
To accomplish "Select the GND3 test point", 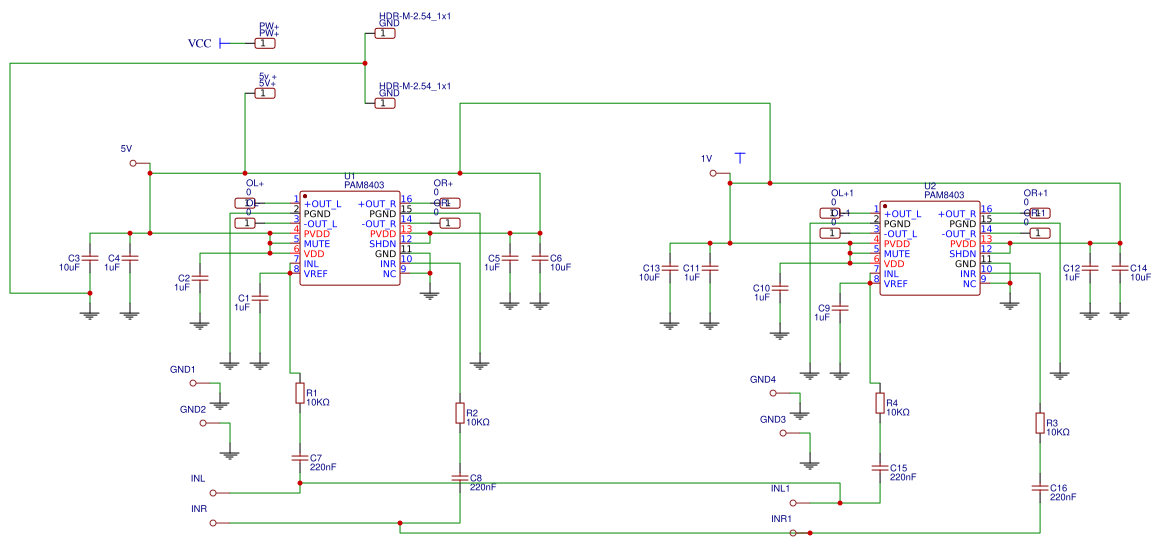I will pos(784,433).
